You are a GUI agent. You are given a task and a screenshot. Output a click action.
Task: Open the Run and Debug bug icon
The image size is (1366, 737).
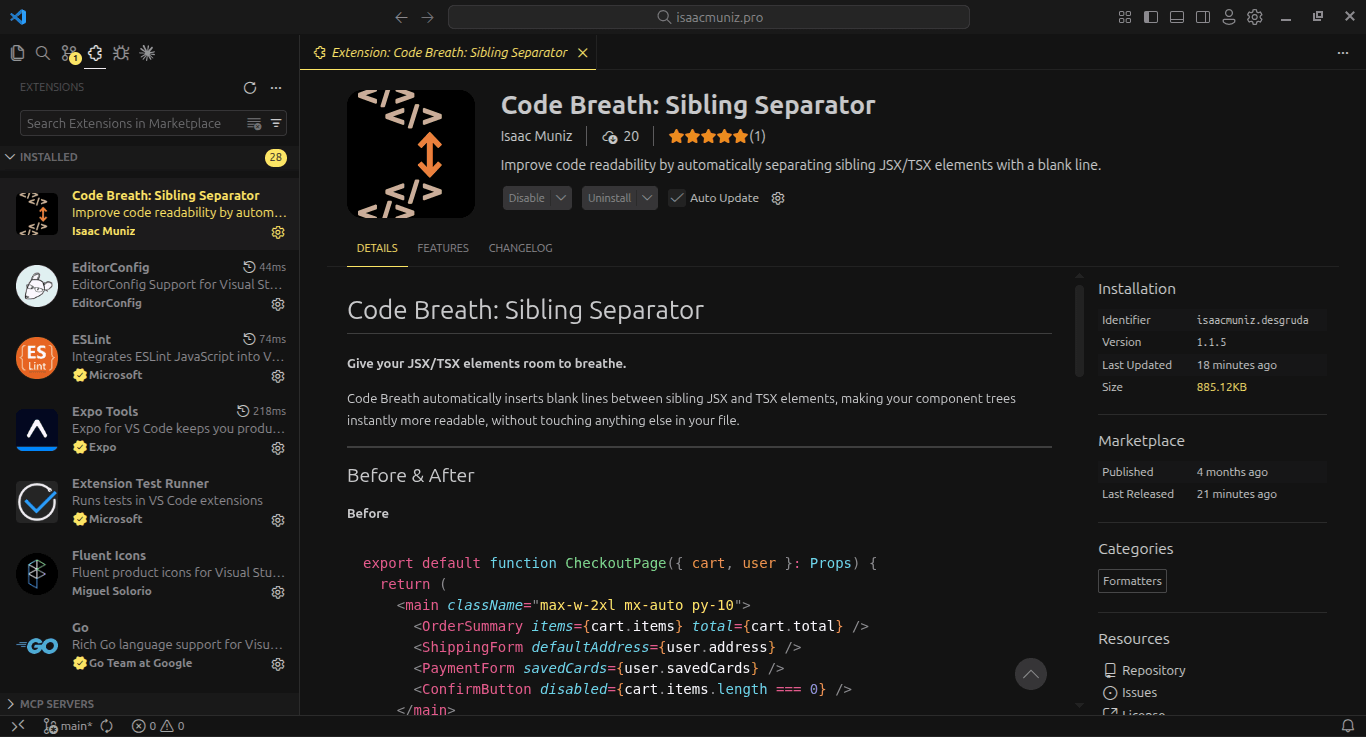pos(121,53)
